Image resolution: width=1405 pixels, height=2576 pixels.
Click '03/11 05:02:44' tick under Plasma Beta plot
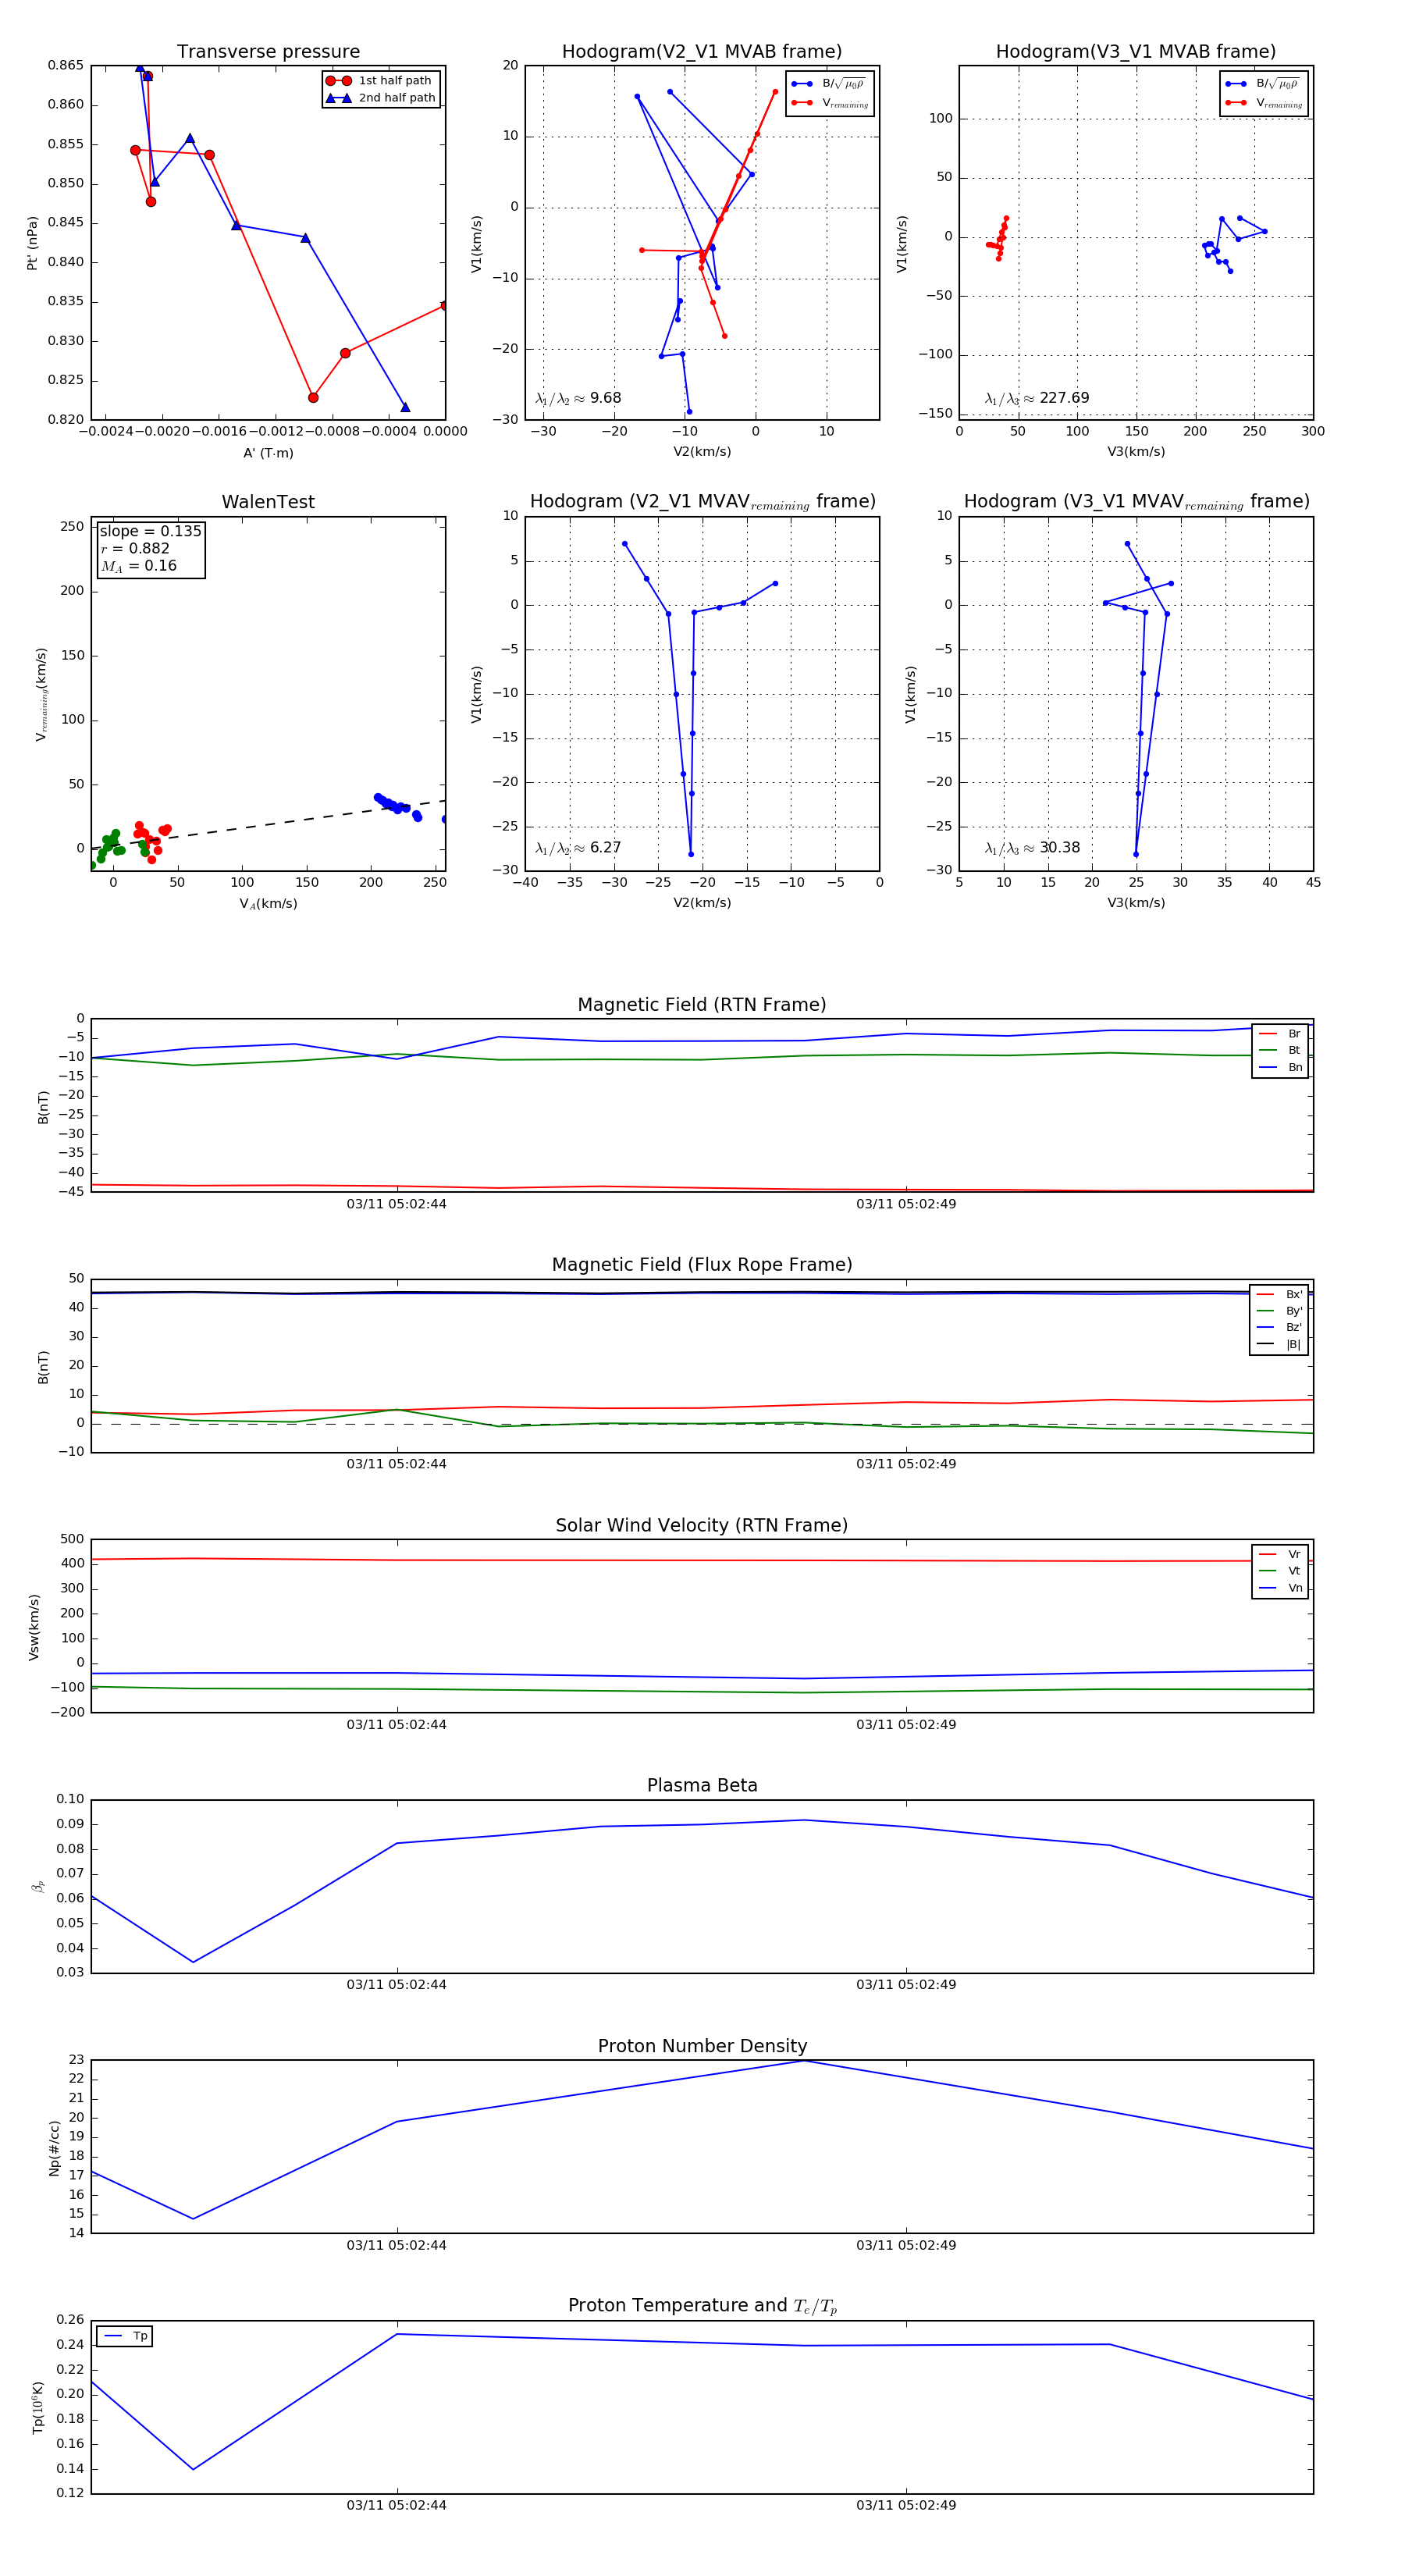pyautogui.click(x=397, y=1985)
